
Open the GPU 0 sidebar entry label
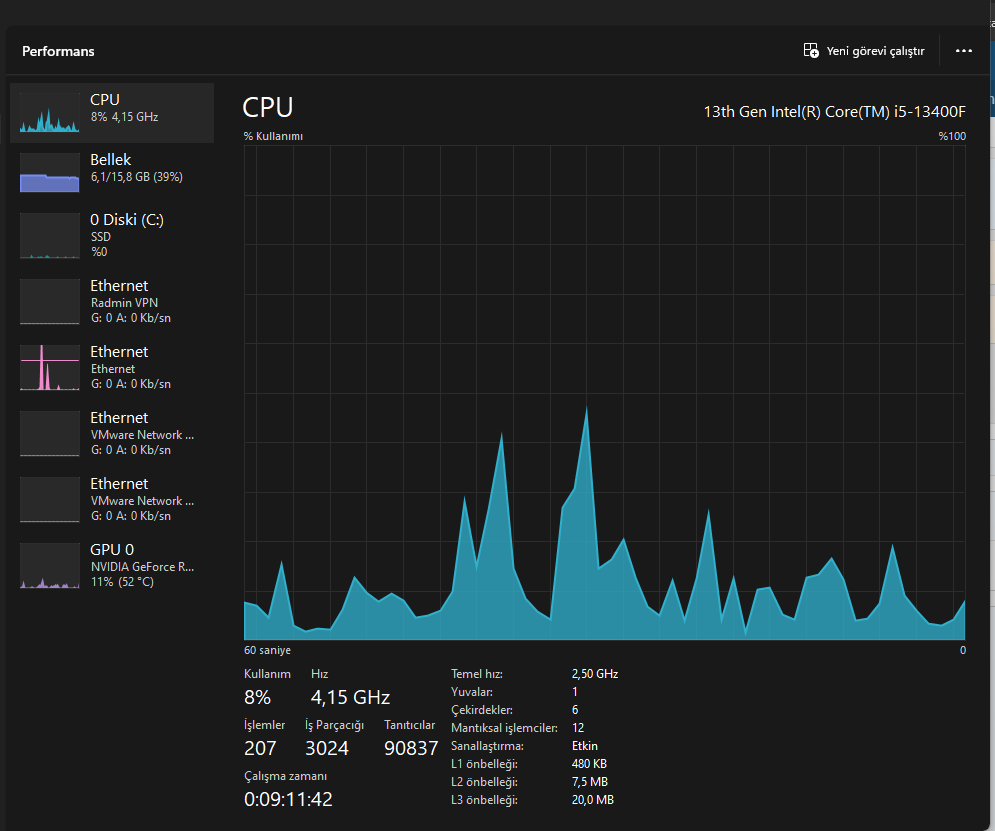pyautogui.click(x=112, y=549)
